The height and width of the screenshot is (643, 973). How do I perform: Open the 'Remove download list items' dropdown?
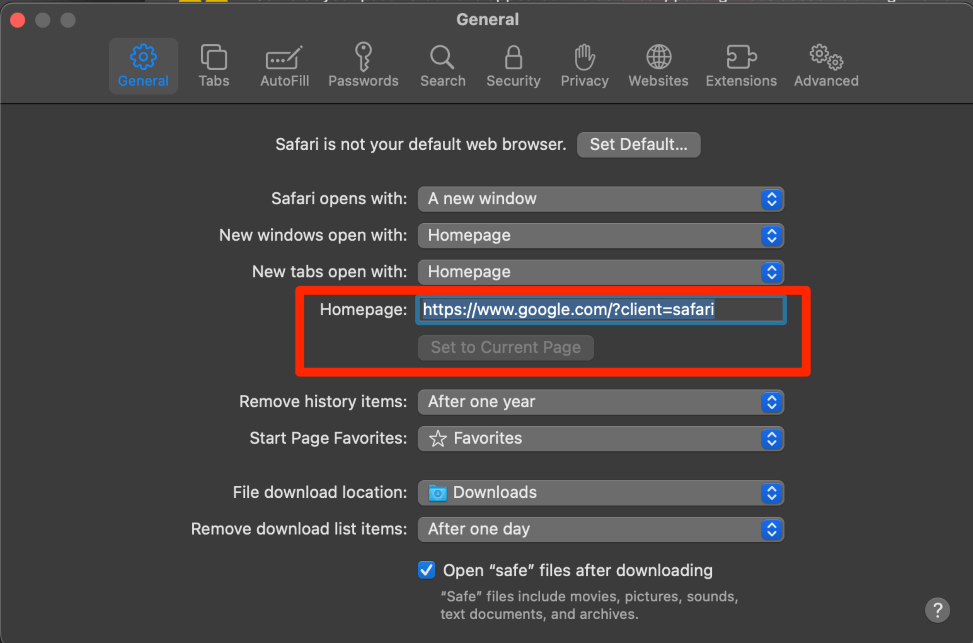601,529
